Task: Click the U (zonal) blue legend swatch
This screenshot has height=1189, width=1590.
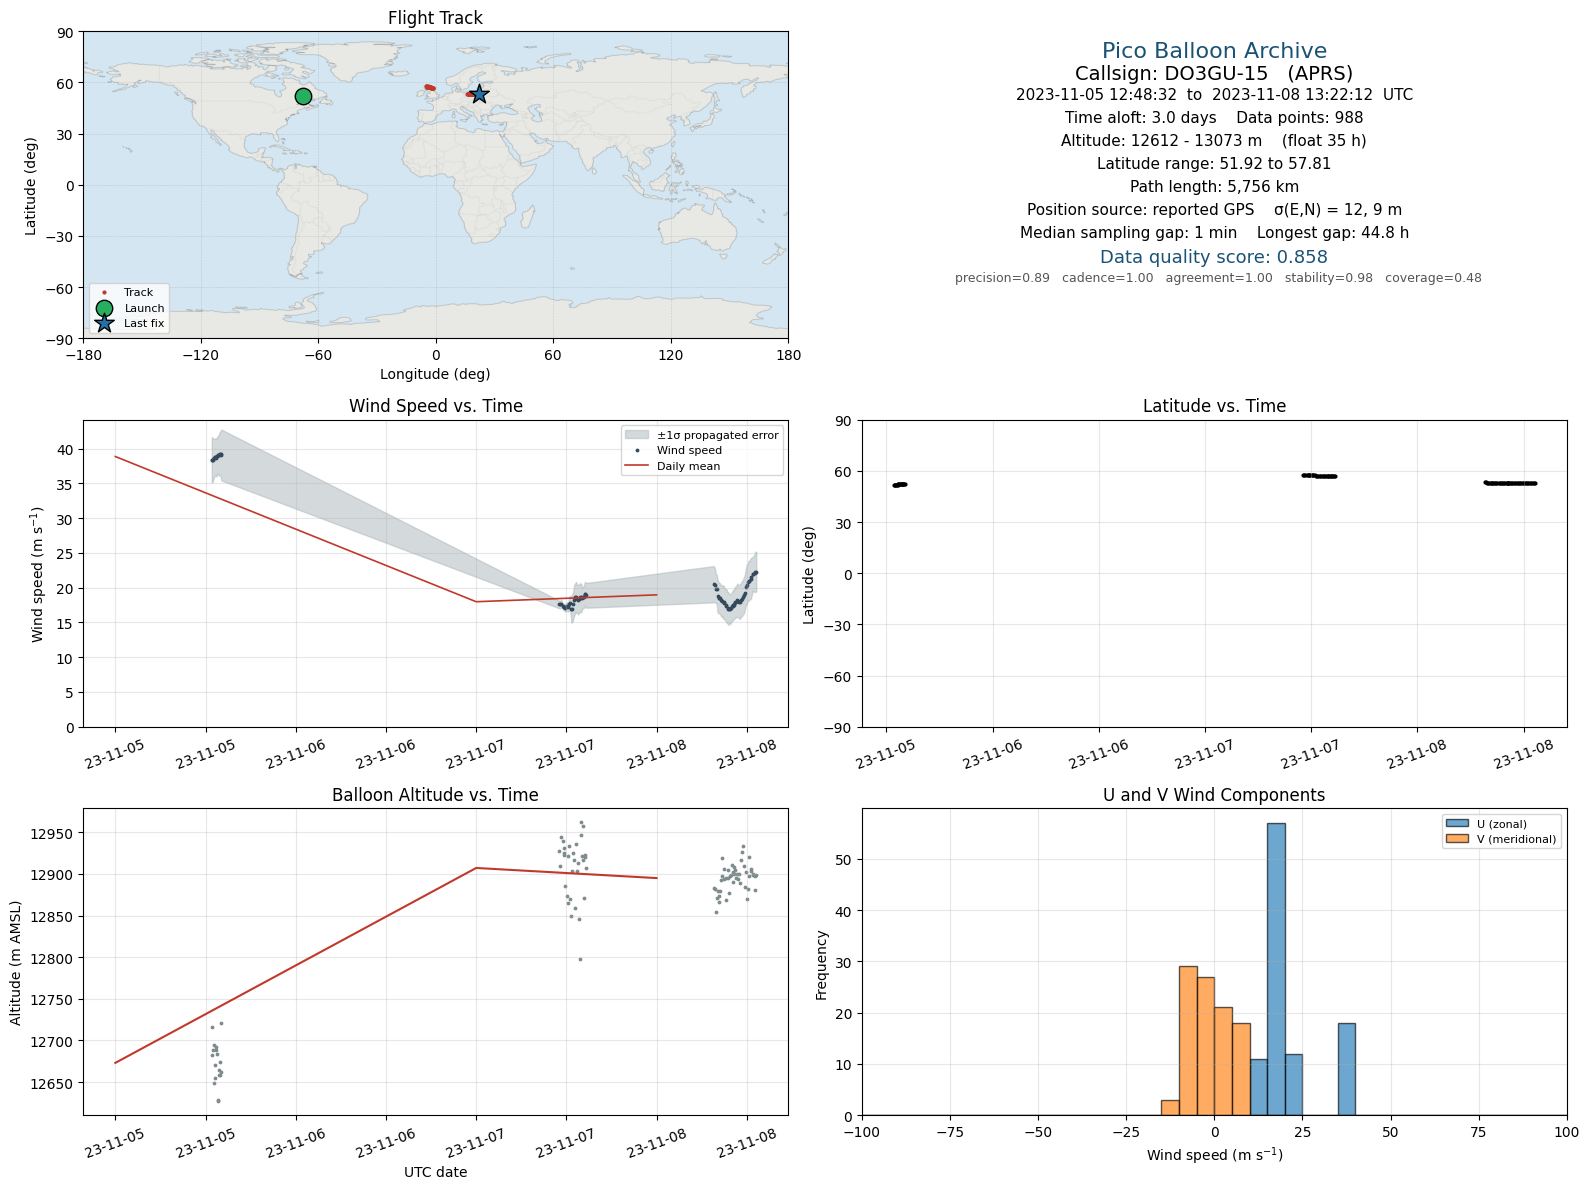Action: [x=1457, y=824]
